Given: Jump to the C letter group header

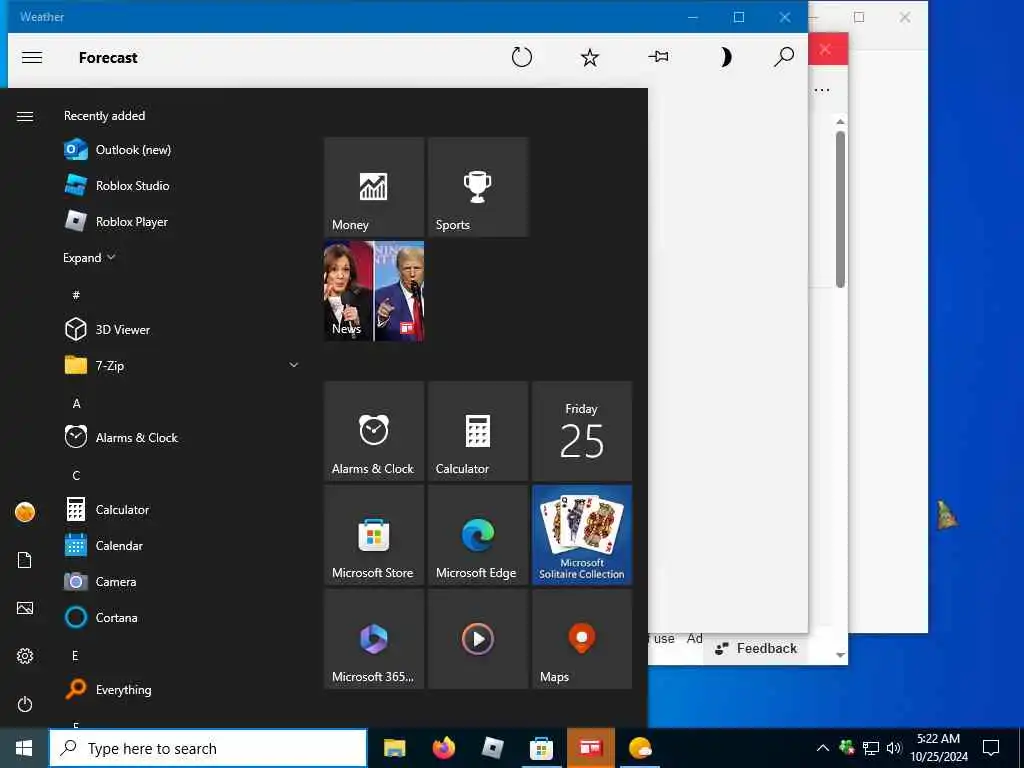Looking at the screenshot, I should [x=76, y=475].
